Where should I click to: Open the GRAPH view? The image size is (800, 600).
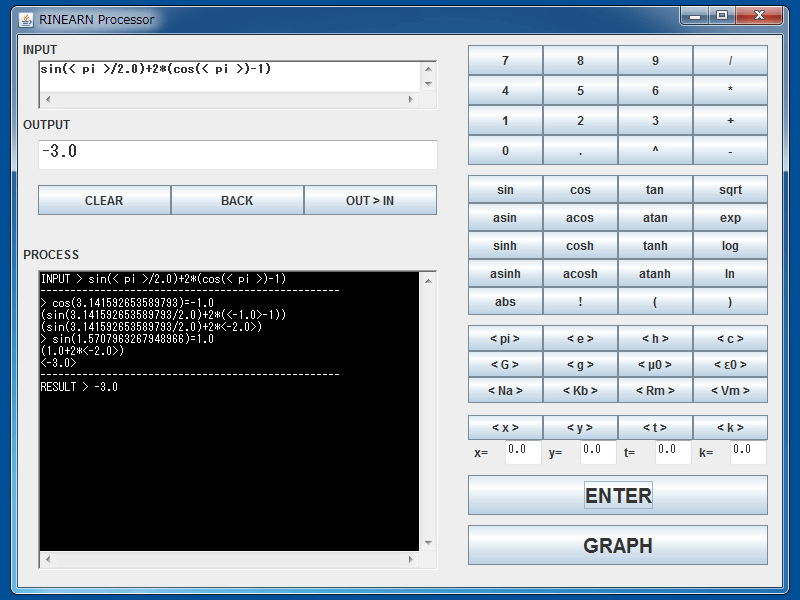[x=617, y=545]
